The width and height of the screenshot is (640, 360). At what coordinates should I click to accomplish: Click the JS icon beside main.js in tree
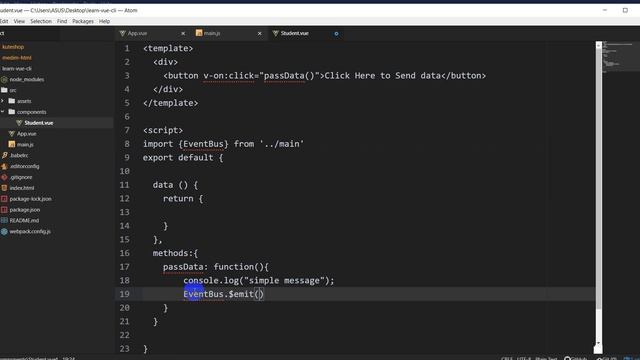(11, 144)
